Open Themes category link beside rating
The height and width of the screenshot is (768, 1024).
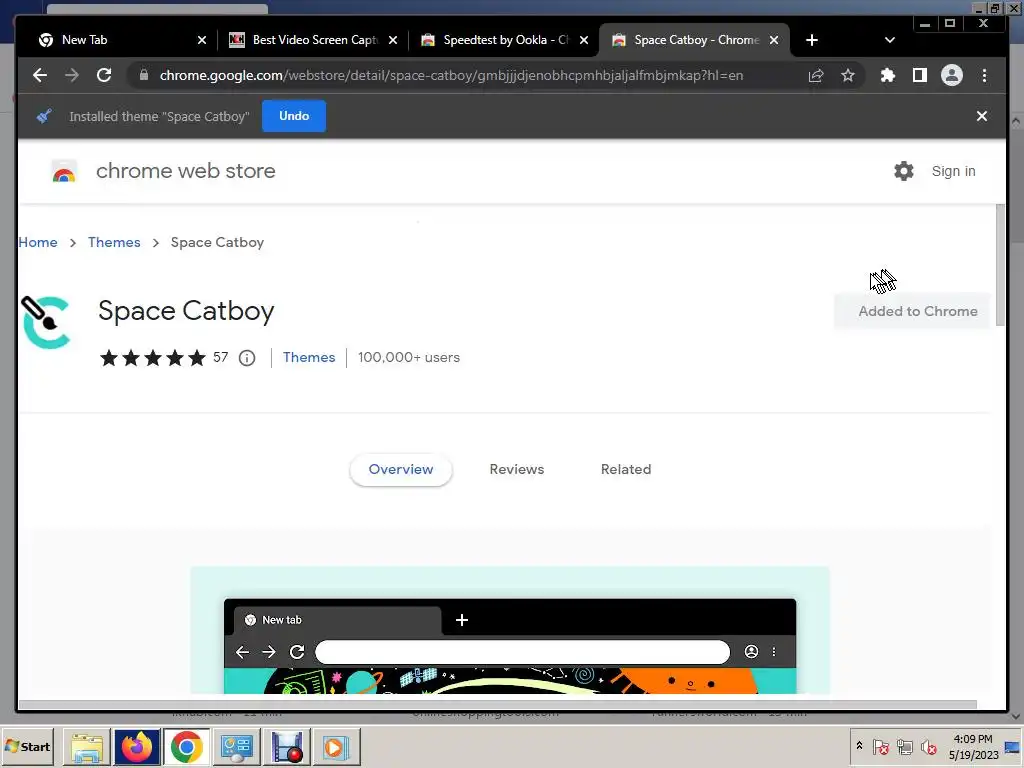tap(309, 357)
